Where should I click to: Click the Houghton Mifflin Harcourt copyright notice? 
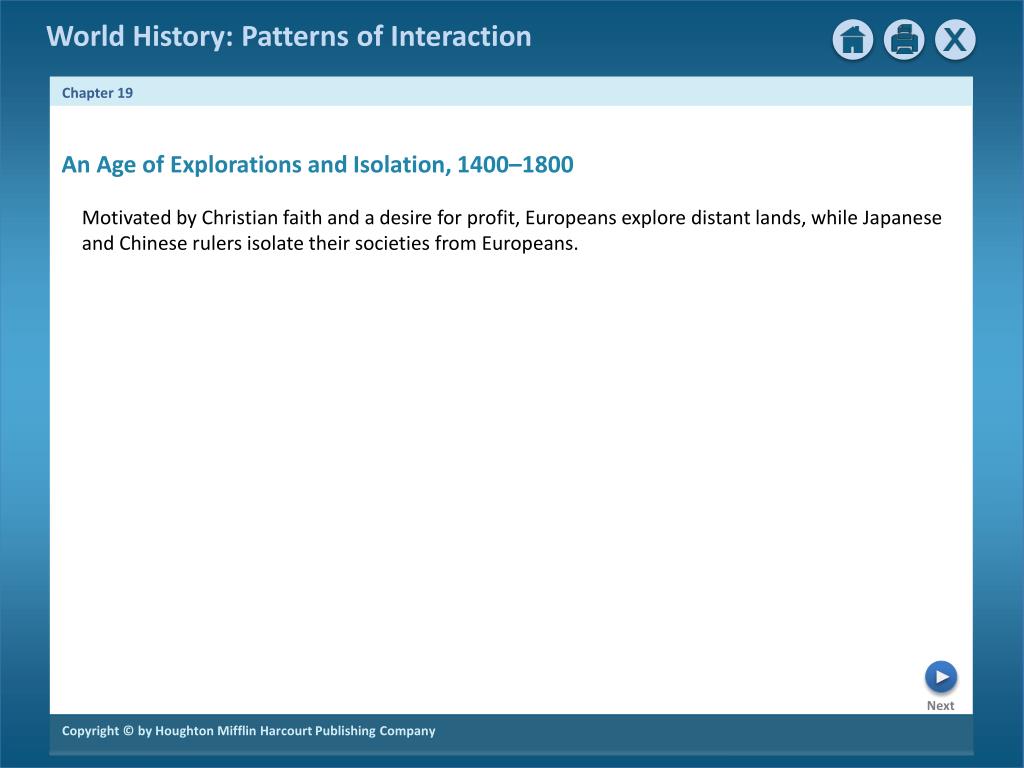(x=248, y=731)
